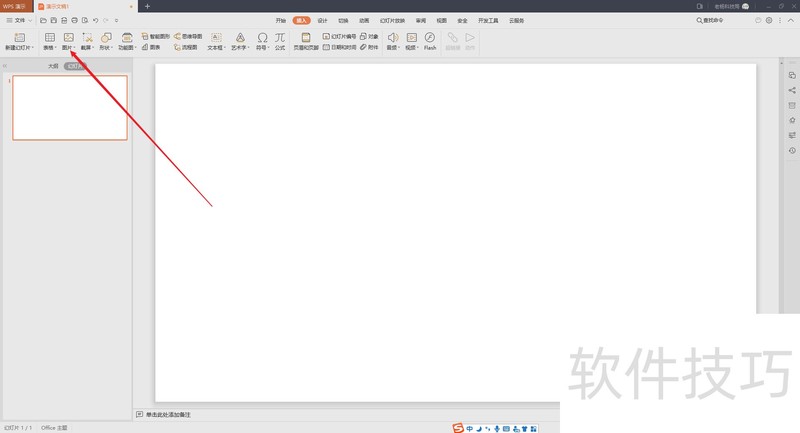Screen dimensions: 800x433
Task: Click the Sogou input method S icon
Action: click(x=458, y=428)
